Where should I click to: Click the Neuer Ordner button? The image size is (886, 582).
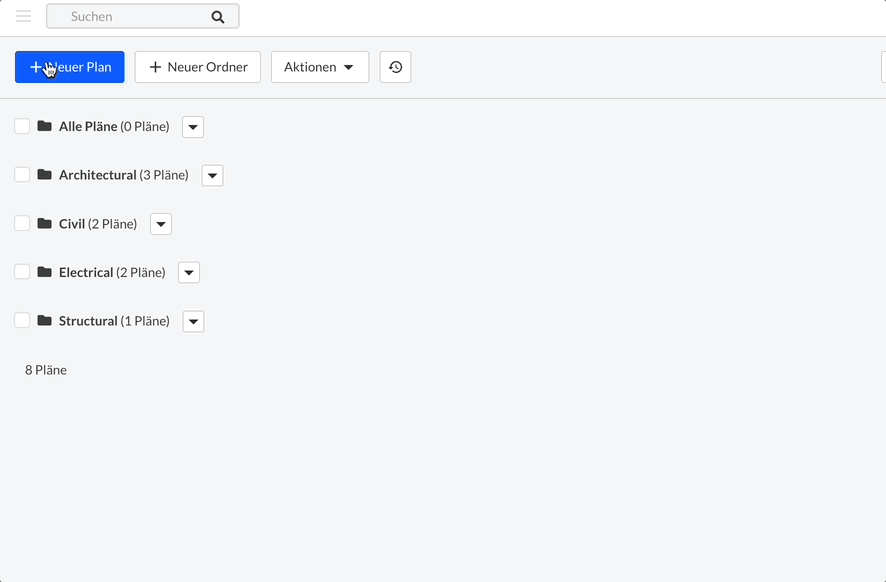(x=197, y=67)
